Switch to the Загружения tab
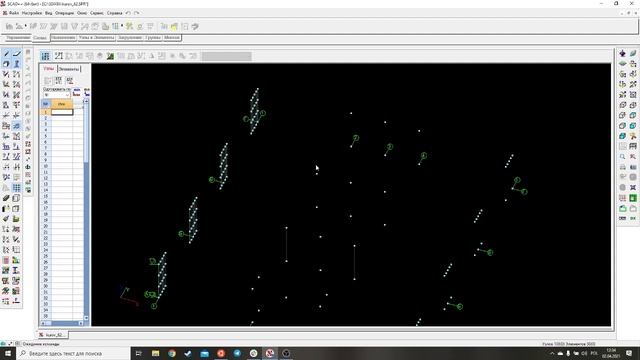The height and width of the screenshot is (360, 640). (x=130, y=38)
